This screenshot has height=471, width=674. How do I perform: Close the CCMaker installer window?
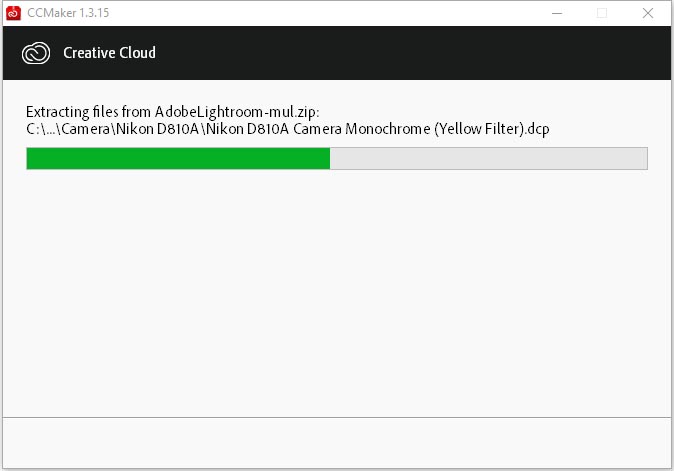pyautogui.click(x=648, y=13)
